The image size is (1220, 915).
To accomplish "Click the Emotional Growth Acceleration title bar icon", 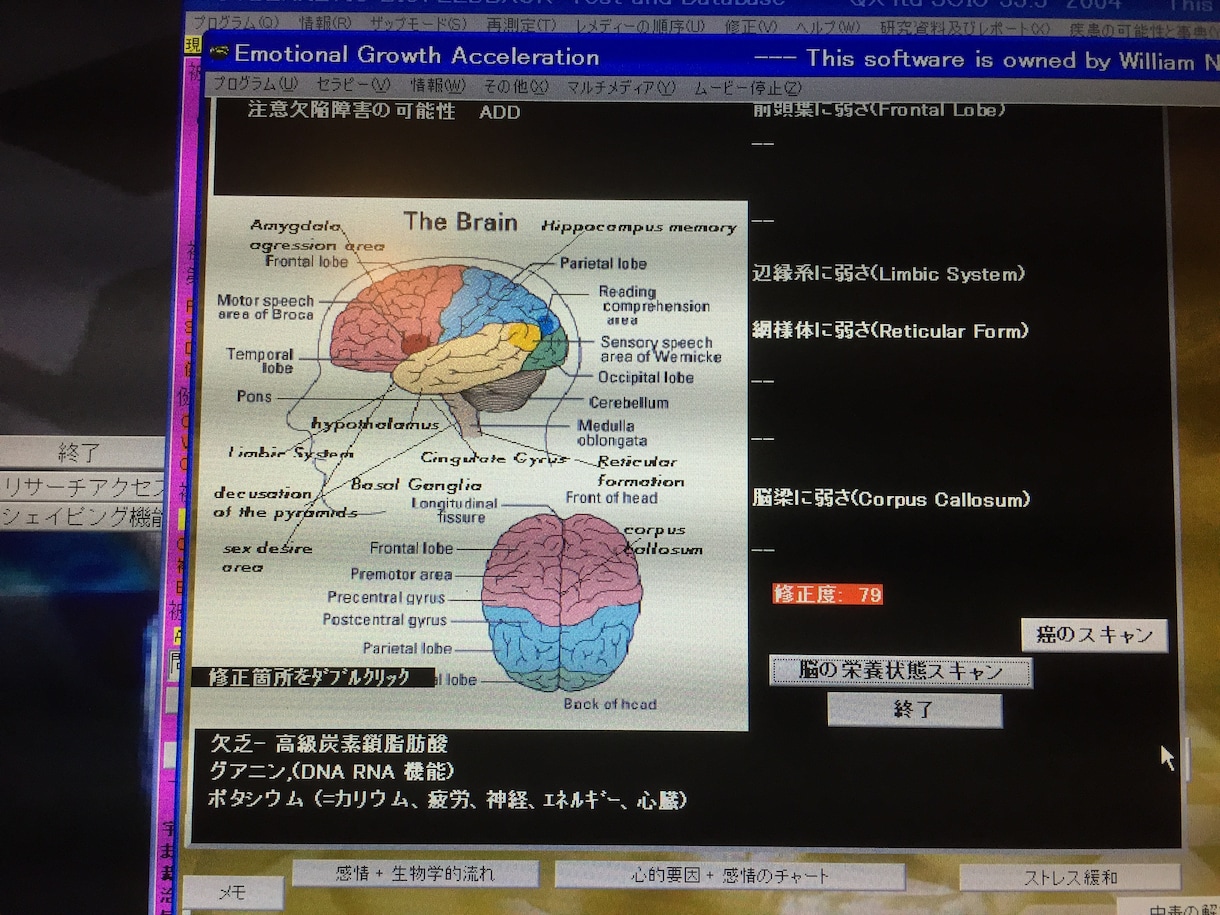I will [x=220, y=53].
